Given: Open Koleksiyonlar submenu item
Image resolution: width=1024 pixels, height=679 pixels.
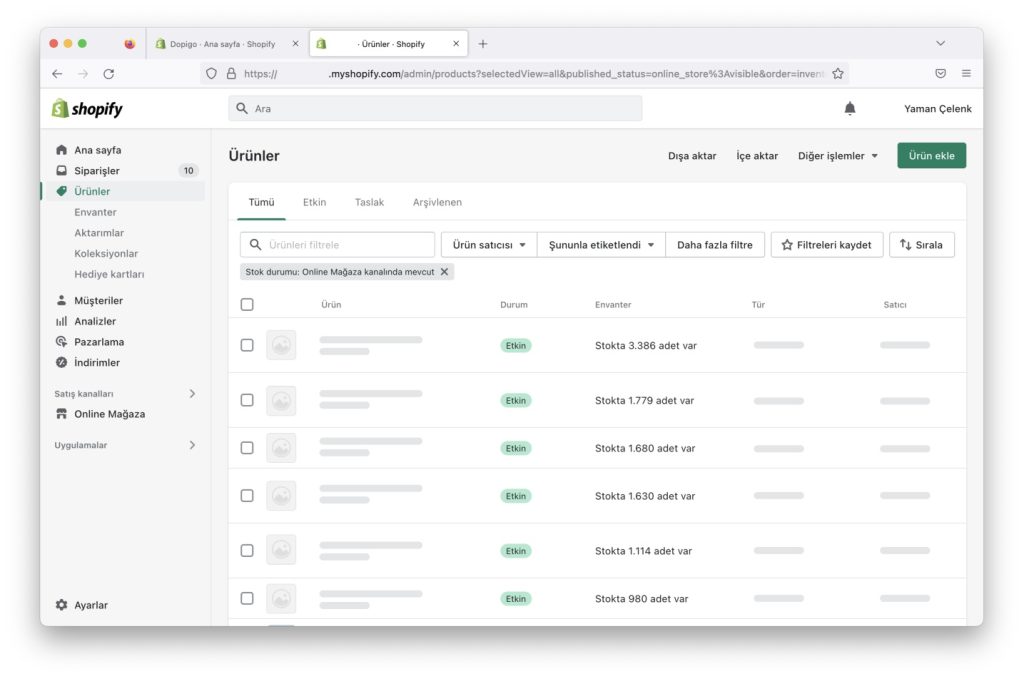Looking at the screenshot, I should 106,253.
